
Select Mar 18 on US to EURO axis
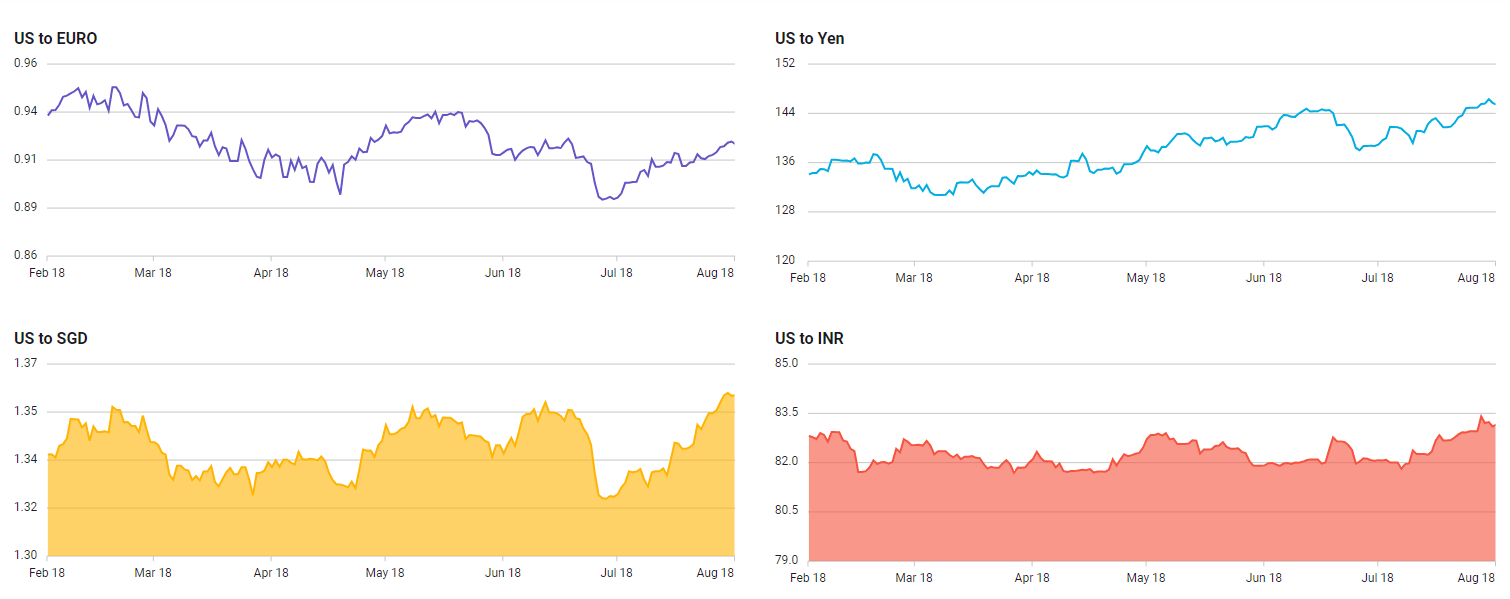tap(153, 273)
